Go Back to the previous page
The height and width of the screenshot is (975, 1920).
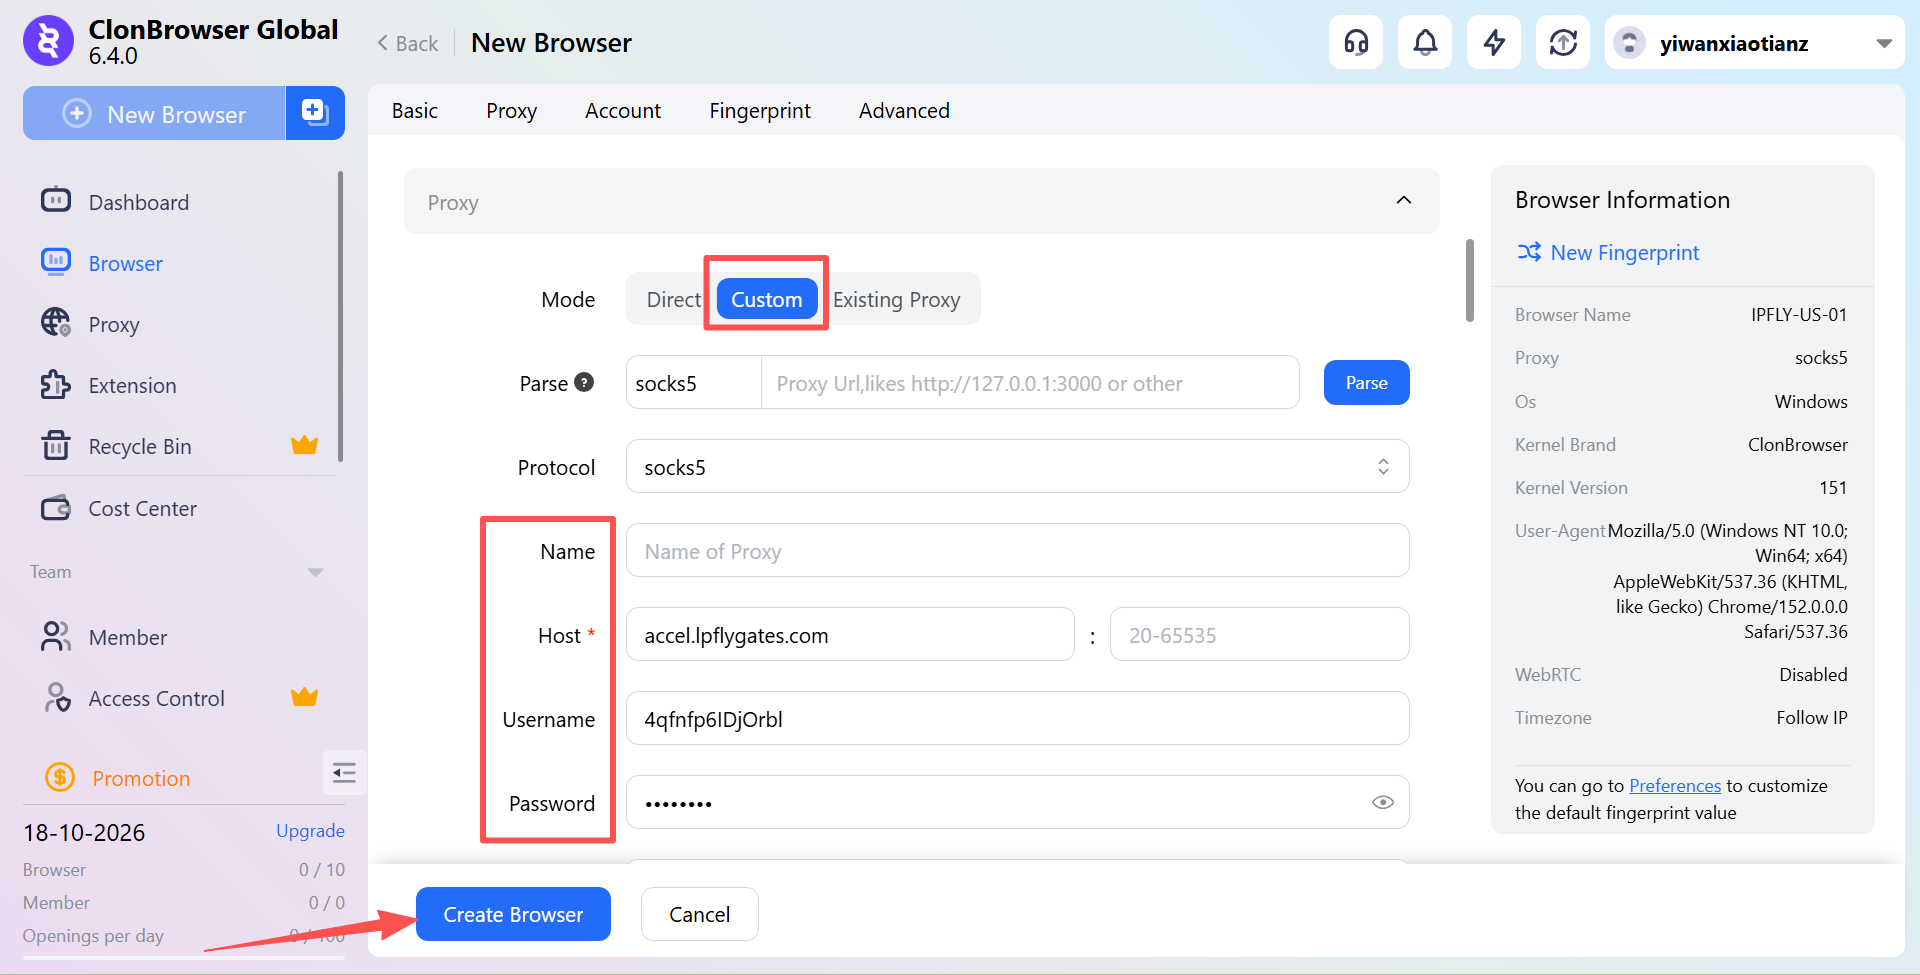click(408, 43)
